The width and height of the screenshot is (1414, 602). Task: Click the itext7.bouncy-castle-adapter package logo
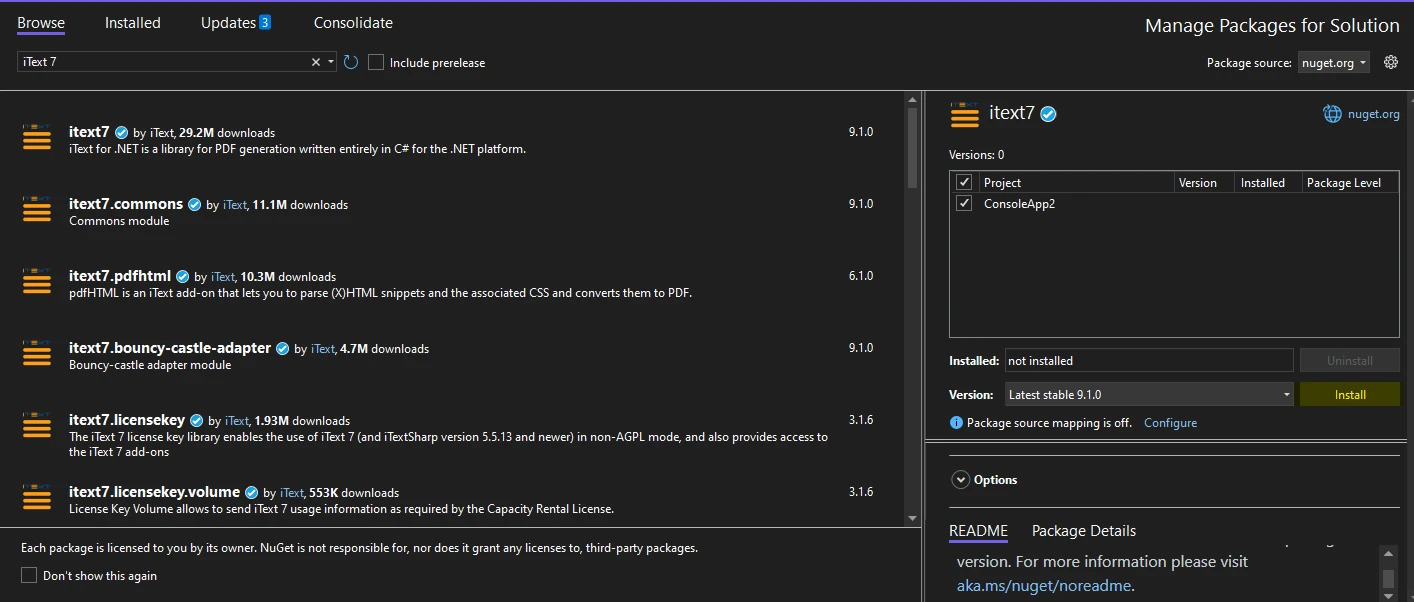pyautogui.click(x=37, y=353)
